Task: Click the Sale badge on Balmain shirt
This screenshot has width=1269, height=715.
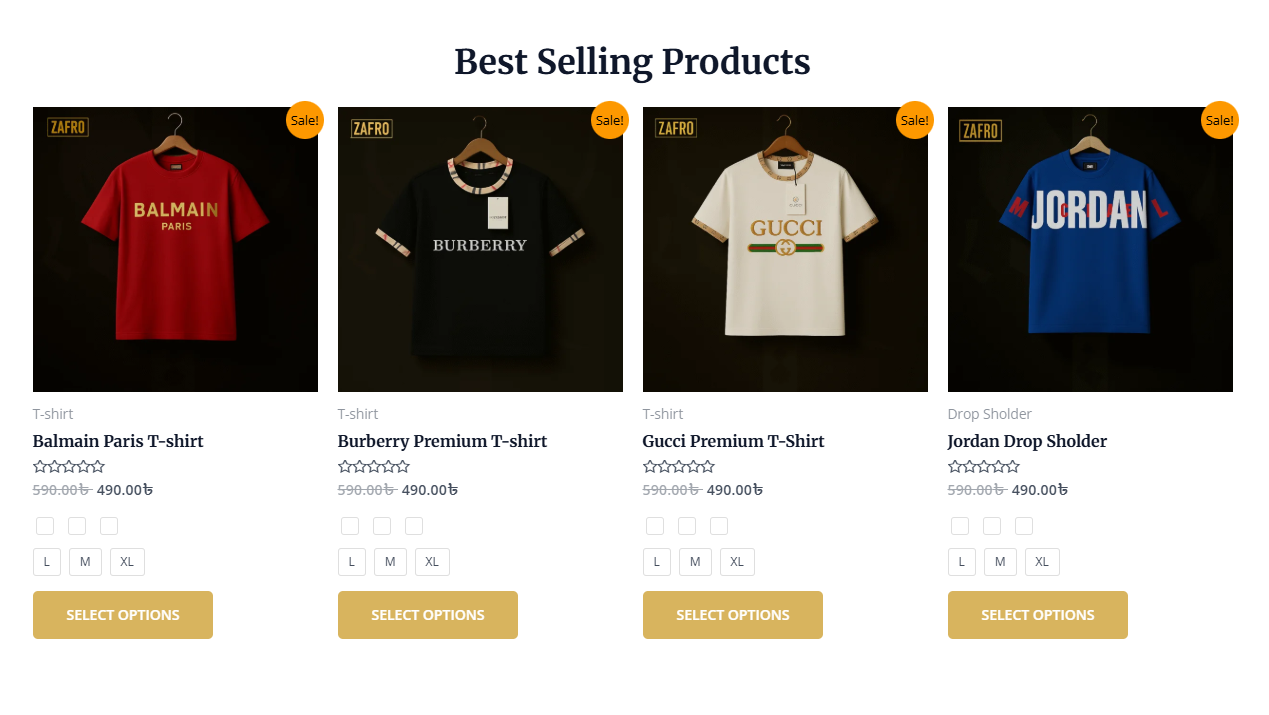Action: coord(304,120)
